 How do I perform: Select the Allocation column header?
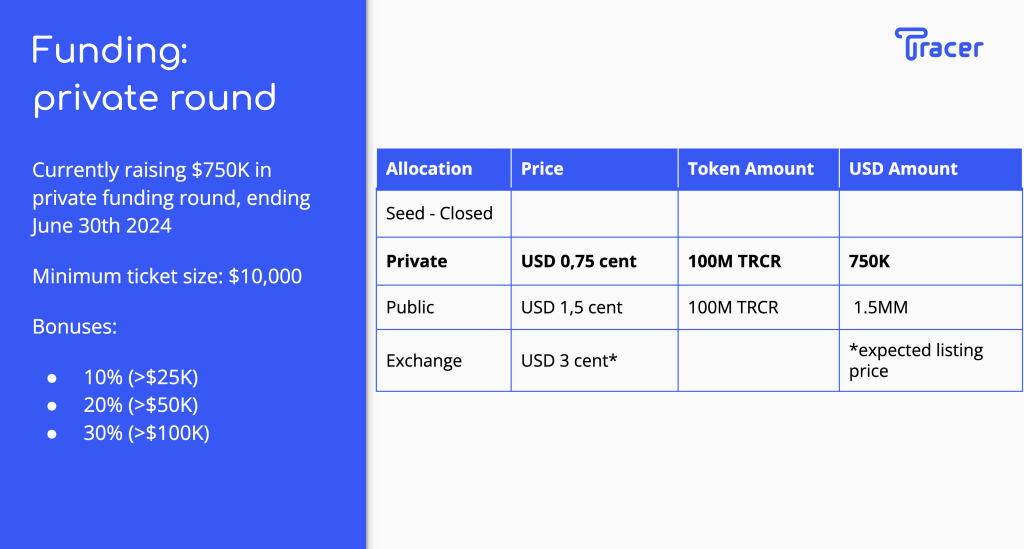coord(429,169)
